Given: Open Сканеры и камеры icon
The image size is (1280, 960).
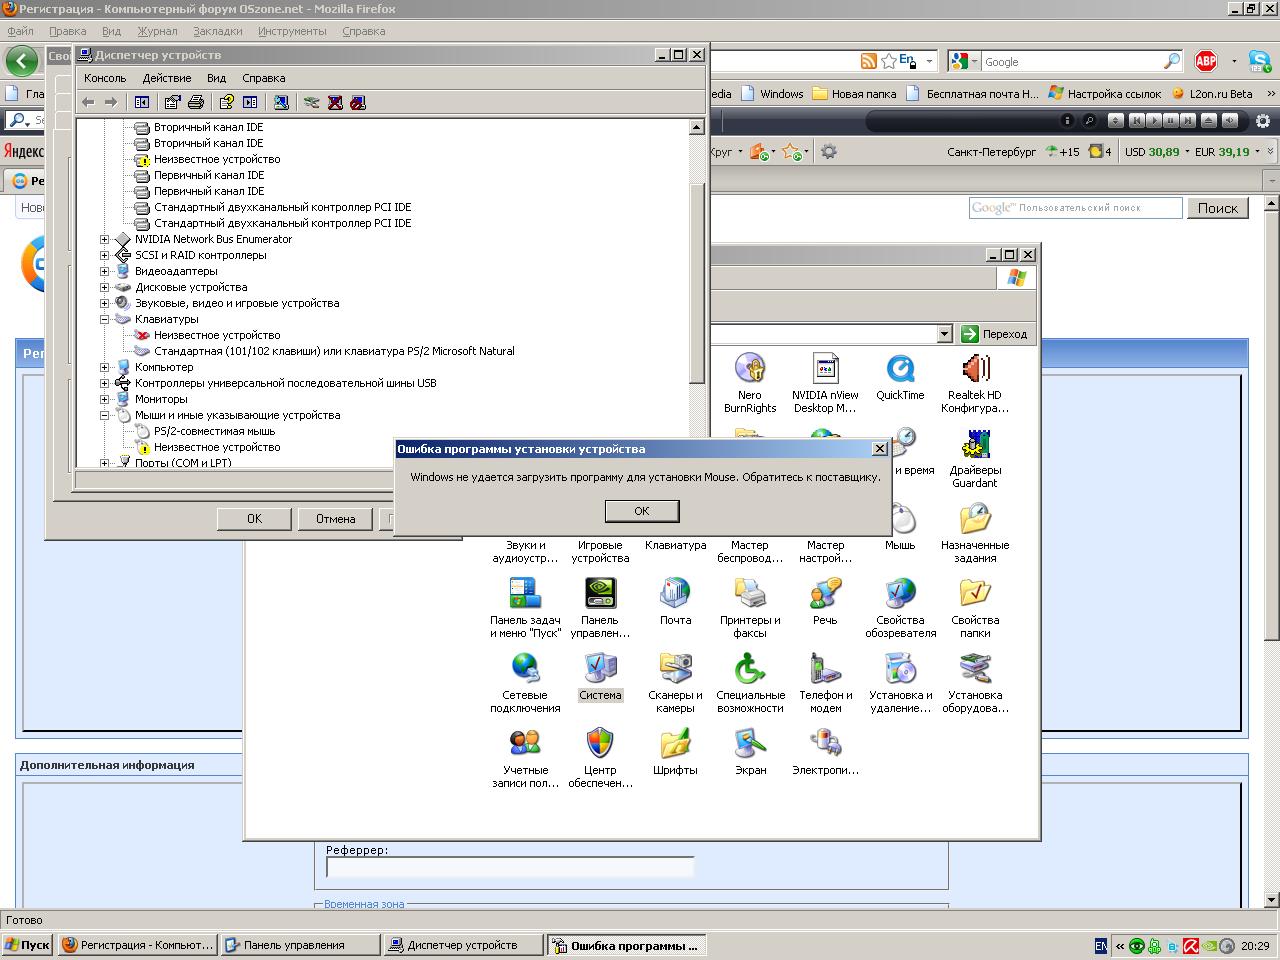Looking at the screenshot, I should tap(675, 669).
